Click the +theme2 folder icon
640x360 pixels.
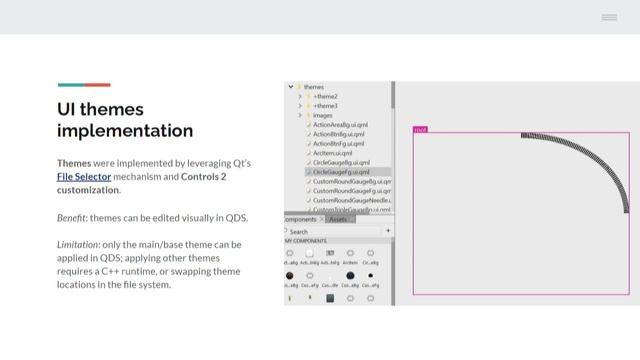tap(309, 96)
